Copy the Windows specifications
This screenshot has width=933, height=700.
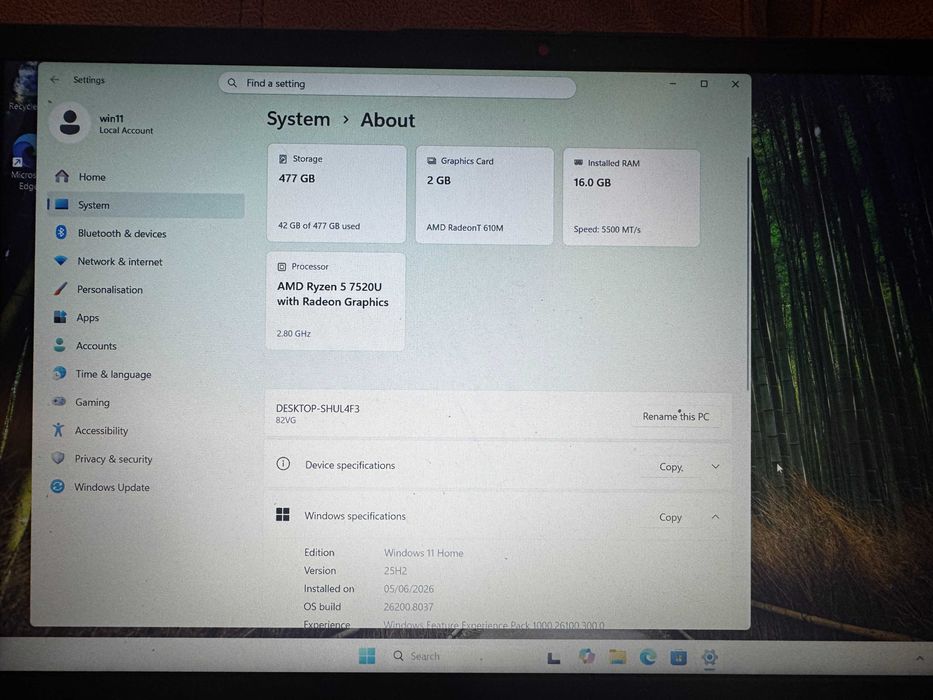pos(671,517)
